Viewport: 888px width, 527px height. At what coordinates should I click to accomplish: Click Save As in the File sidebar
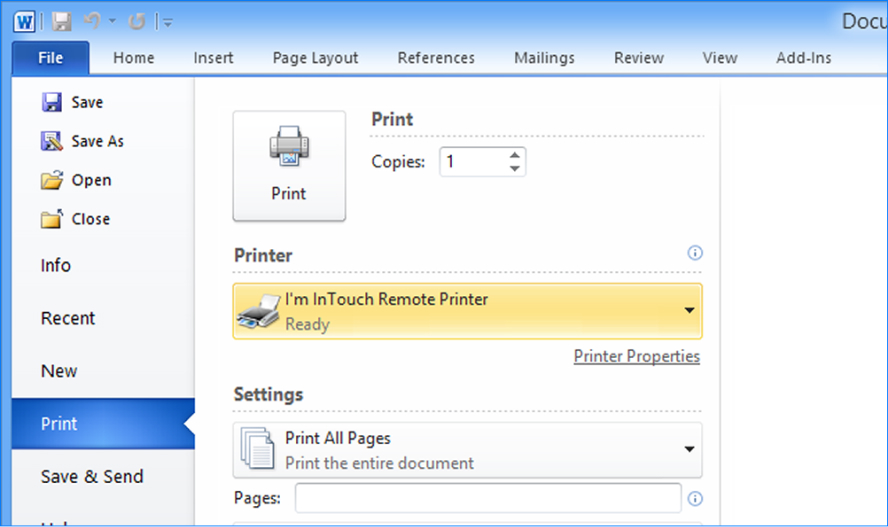point(97,141)
